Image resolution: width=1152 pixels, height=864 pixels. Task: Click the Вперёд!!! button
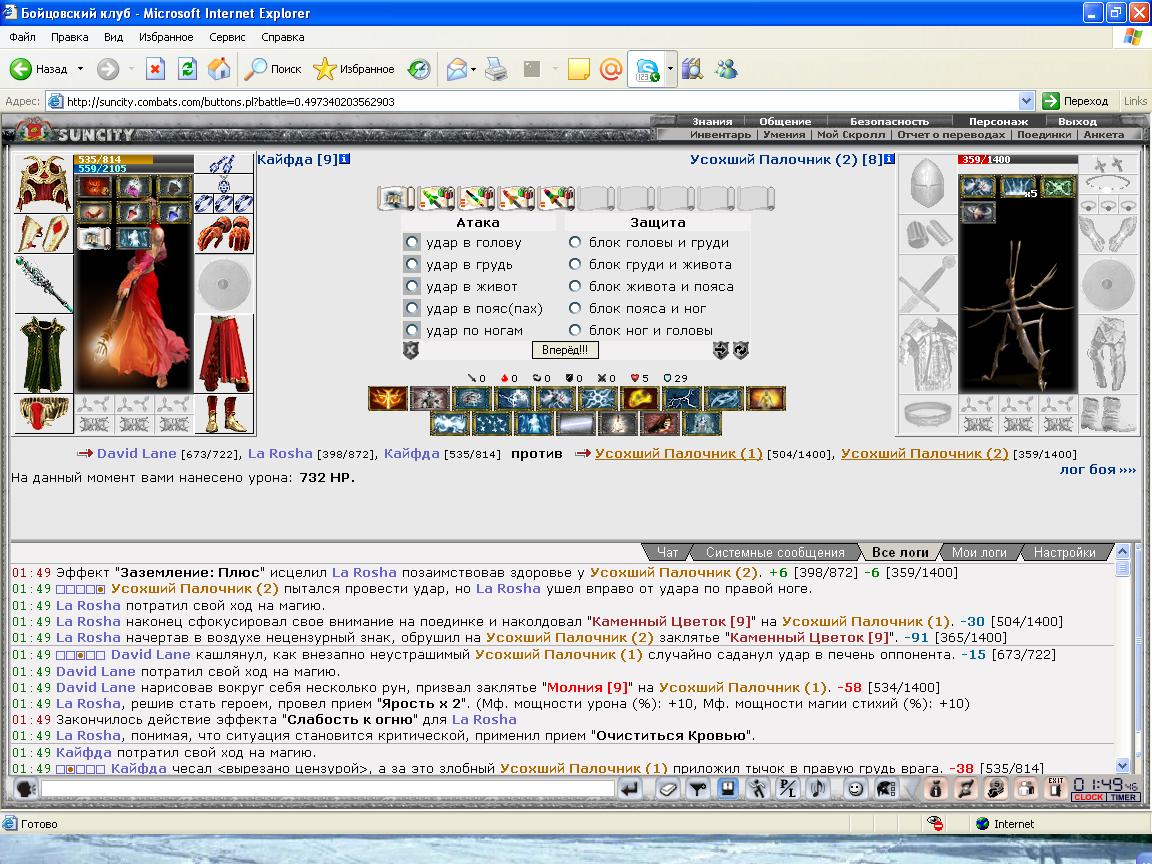coord(565,350)
